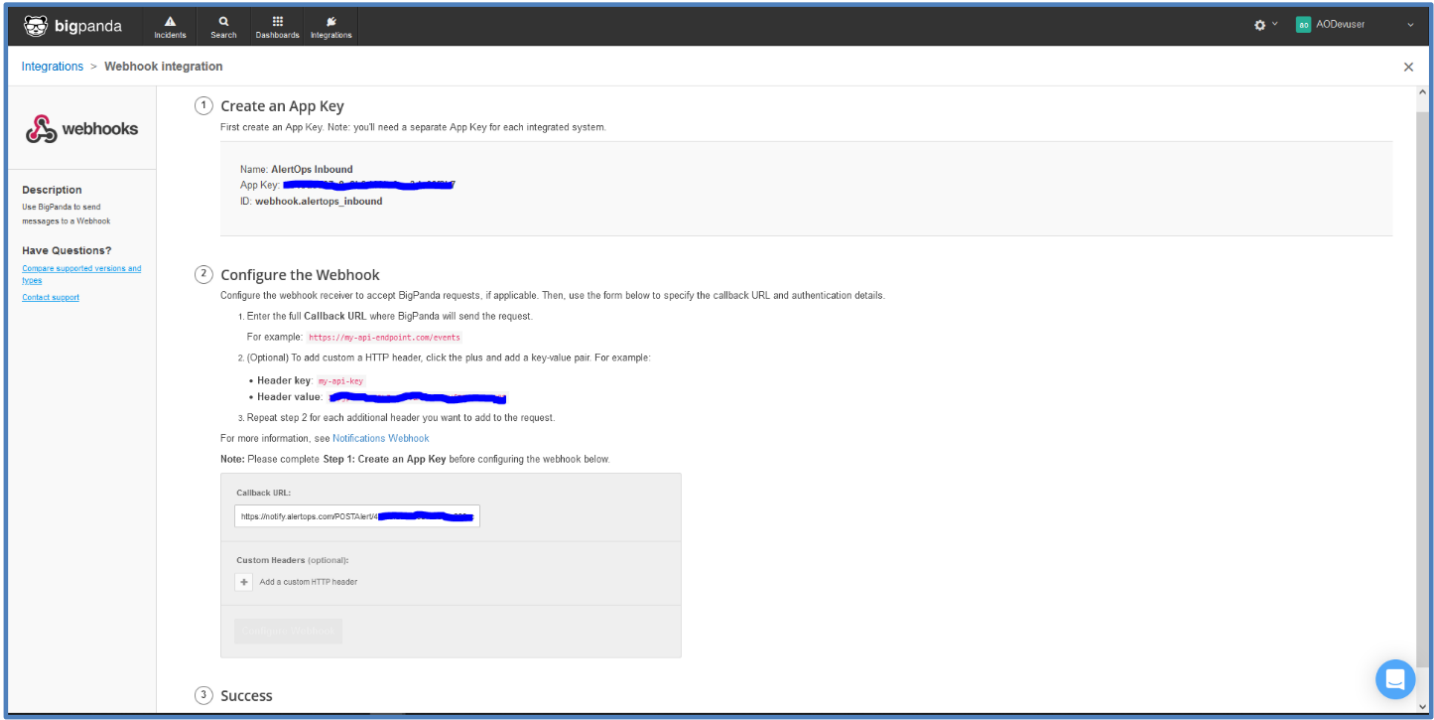Open the Incidents page from top bar
This screenshot has height=720, width=1434.
pos(170,26)
